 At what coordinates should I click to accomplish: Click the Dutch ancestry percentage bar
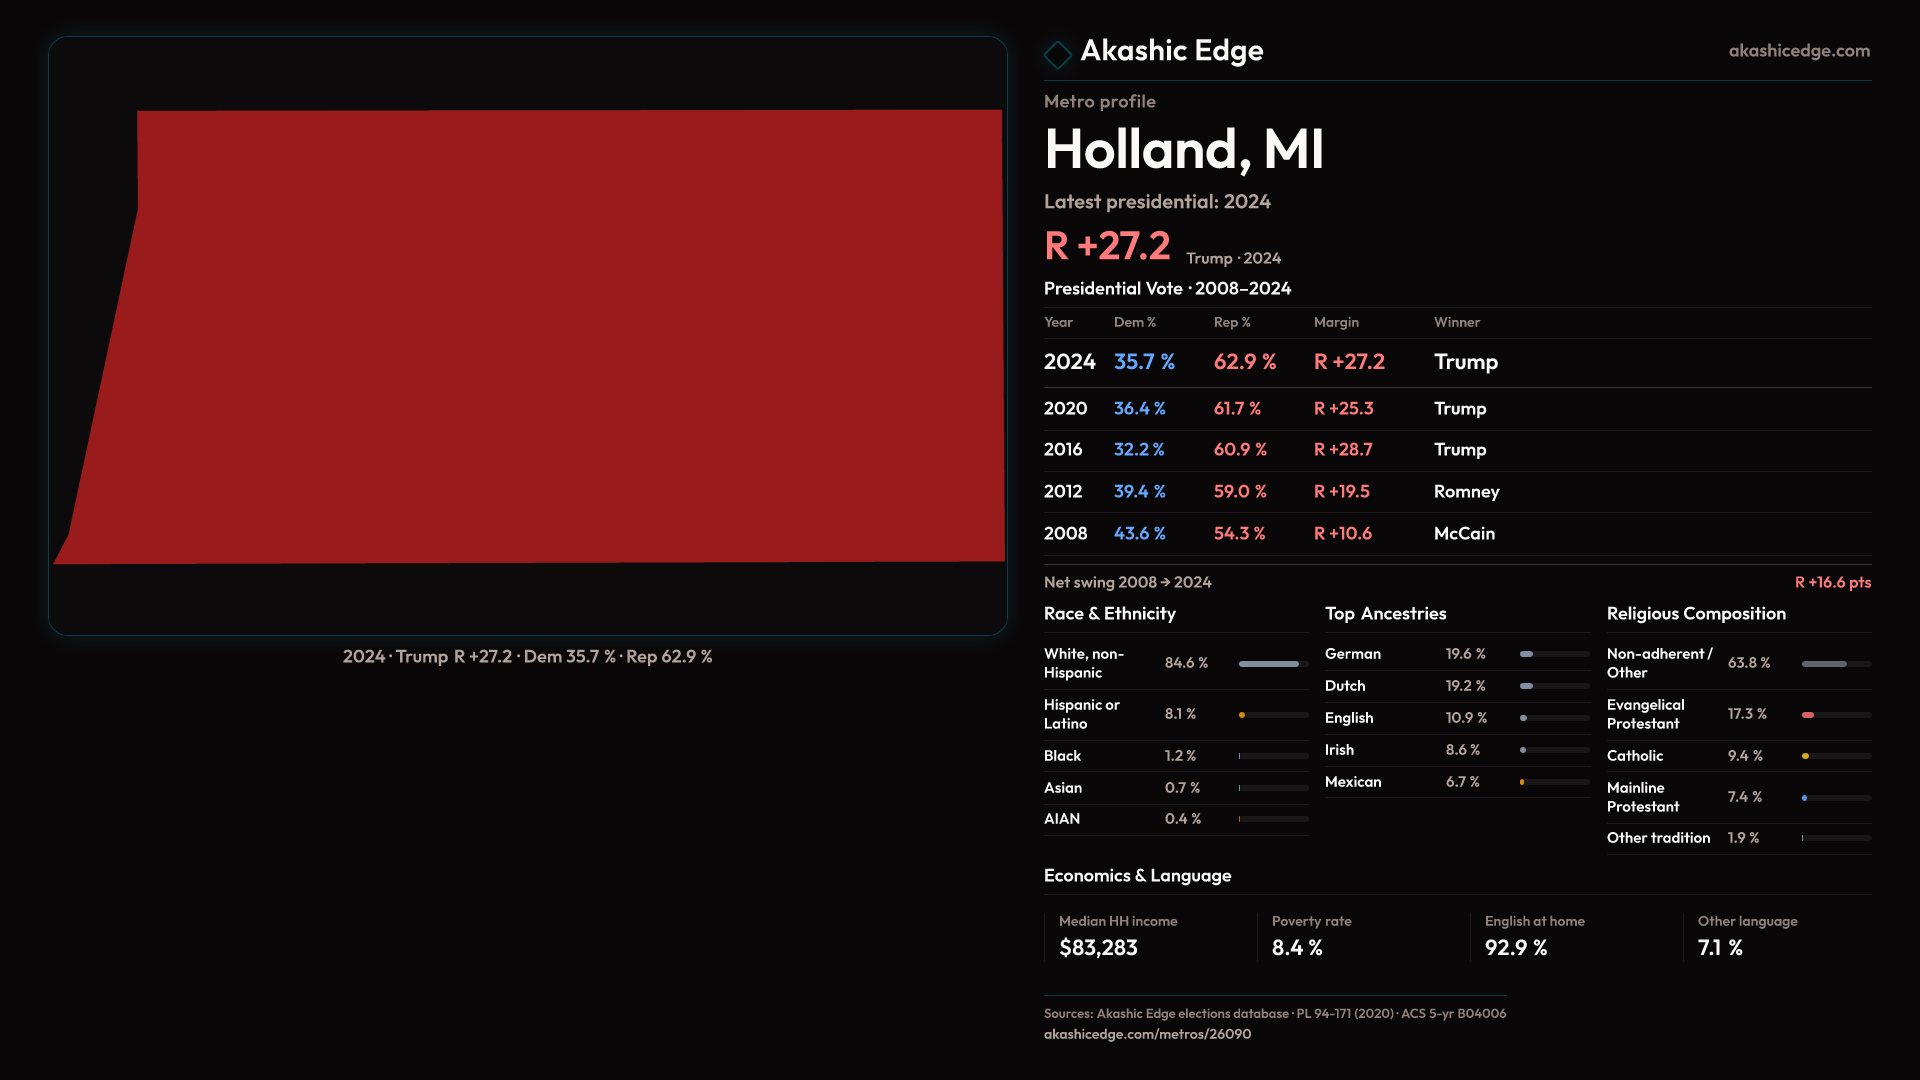(x=1527, y=686)
